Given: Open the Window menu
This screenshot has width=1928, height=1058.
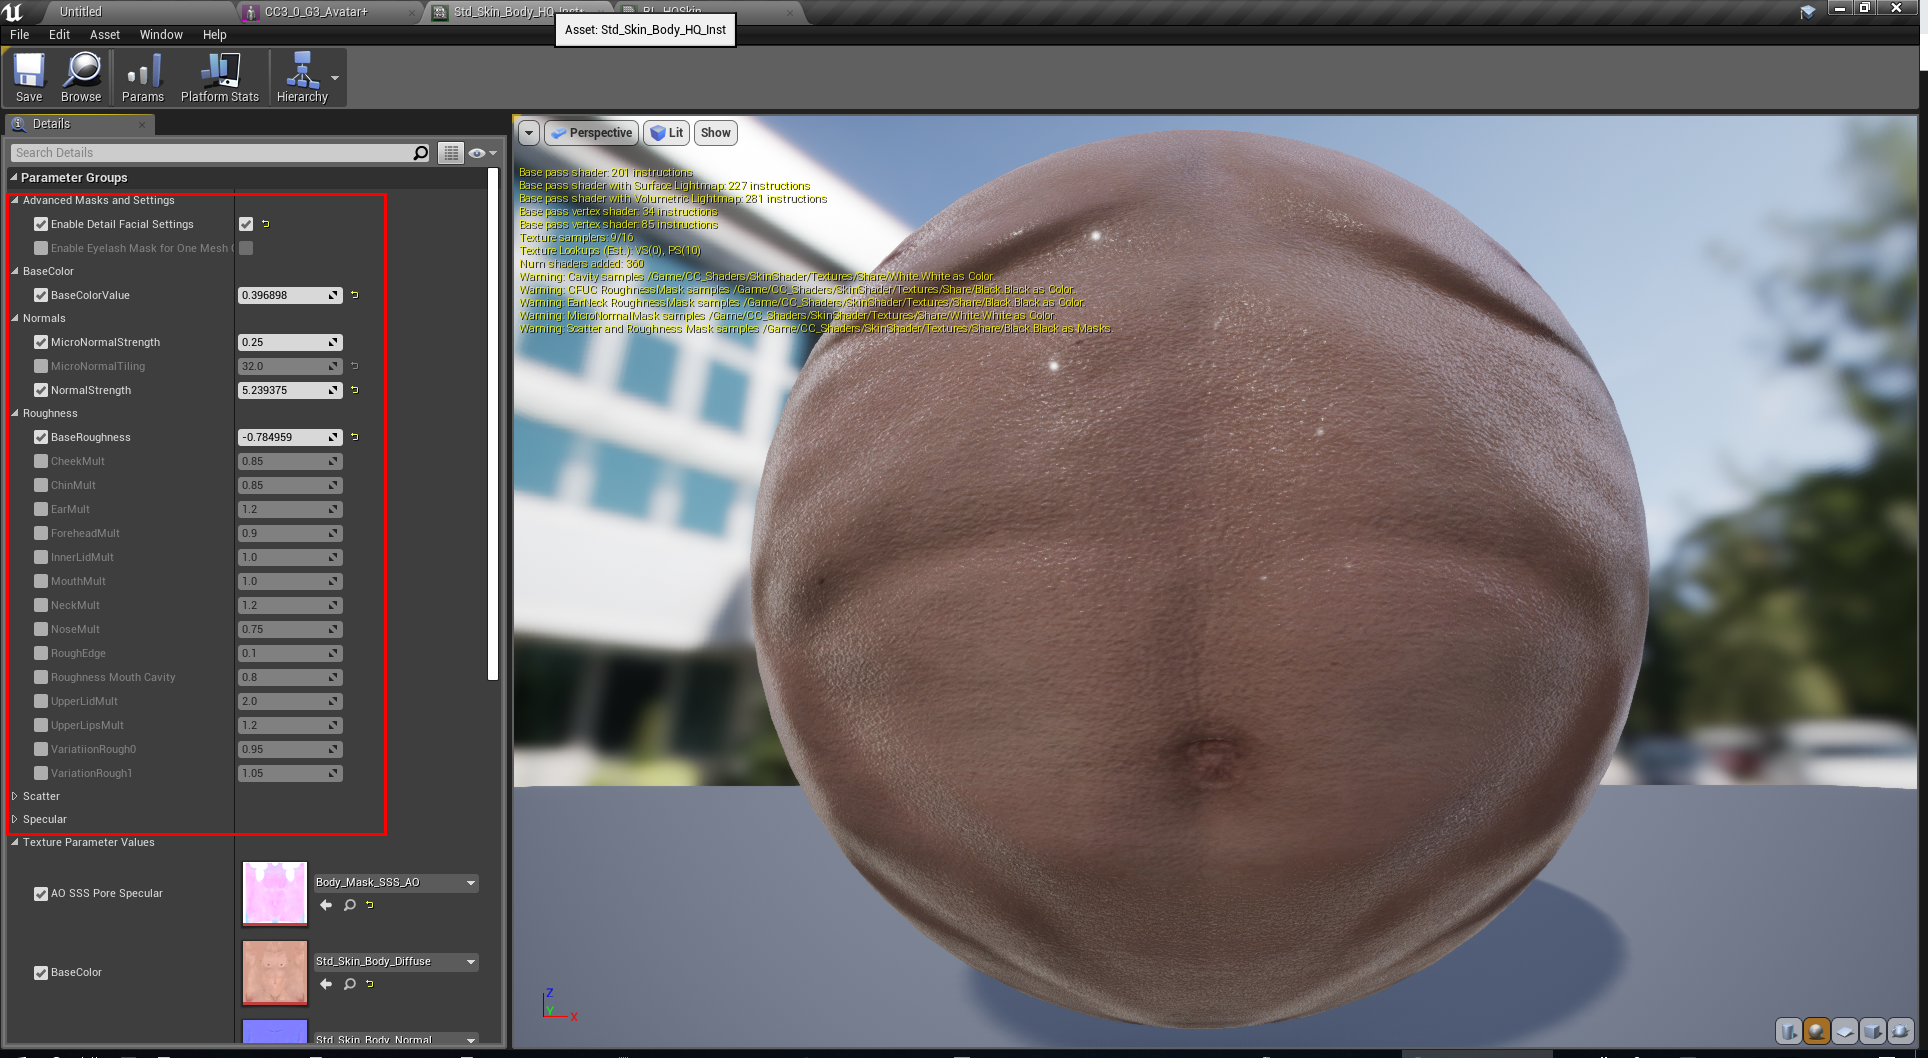Looking at the screenshot, I should click(x=161, y=34).
